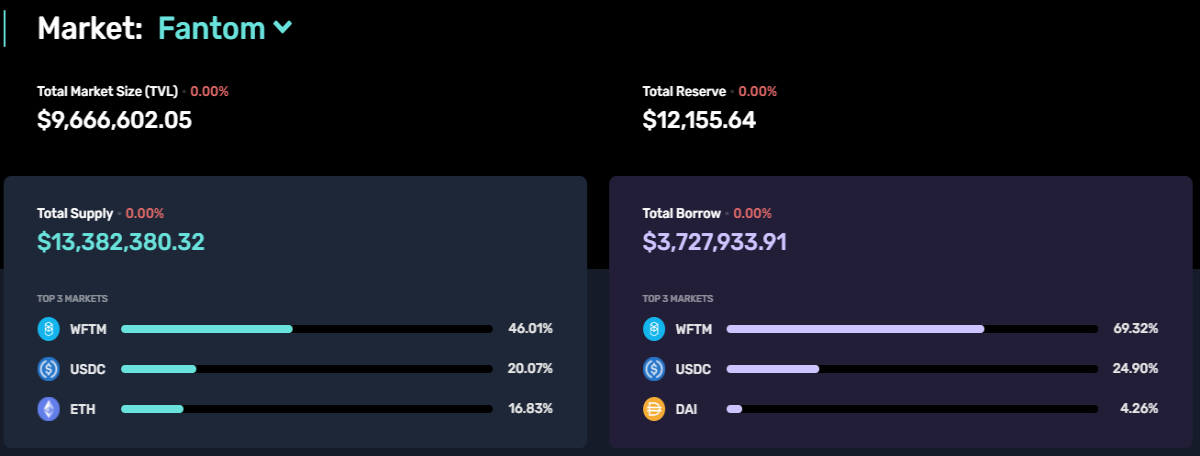Viewport: 1200px width, 456px height.
Task: Click the 24.90% USDC borrow share
Action: [x=1136, y=369]
